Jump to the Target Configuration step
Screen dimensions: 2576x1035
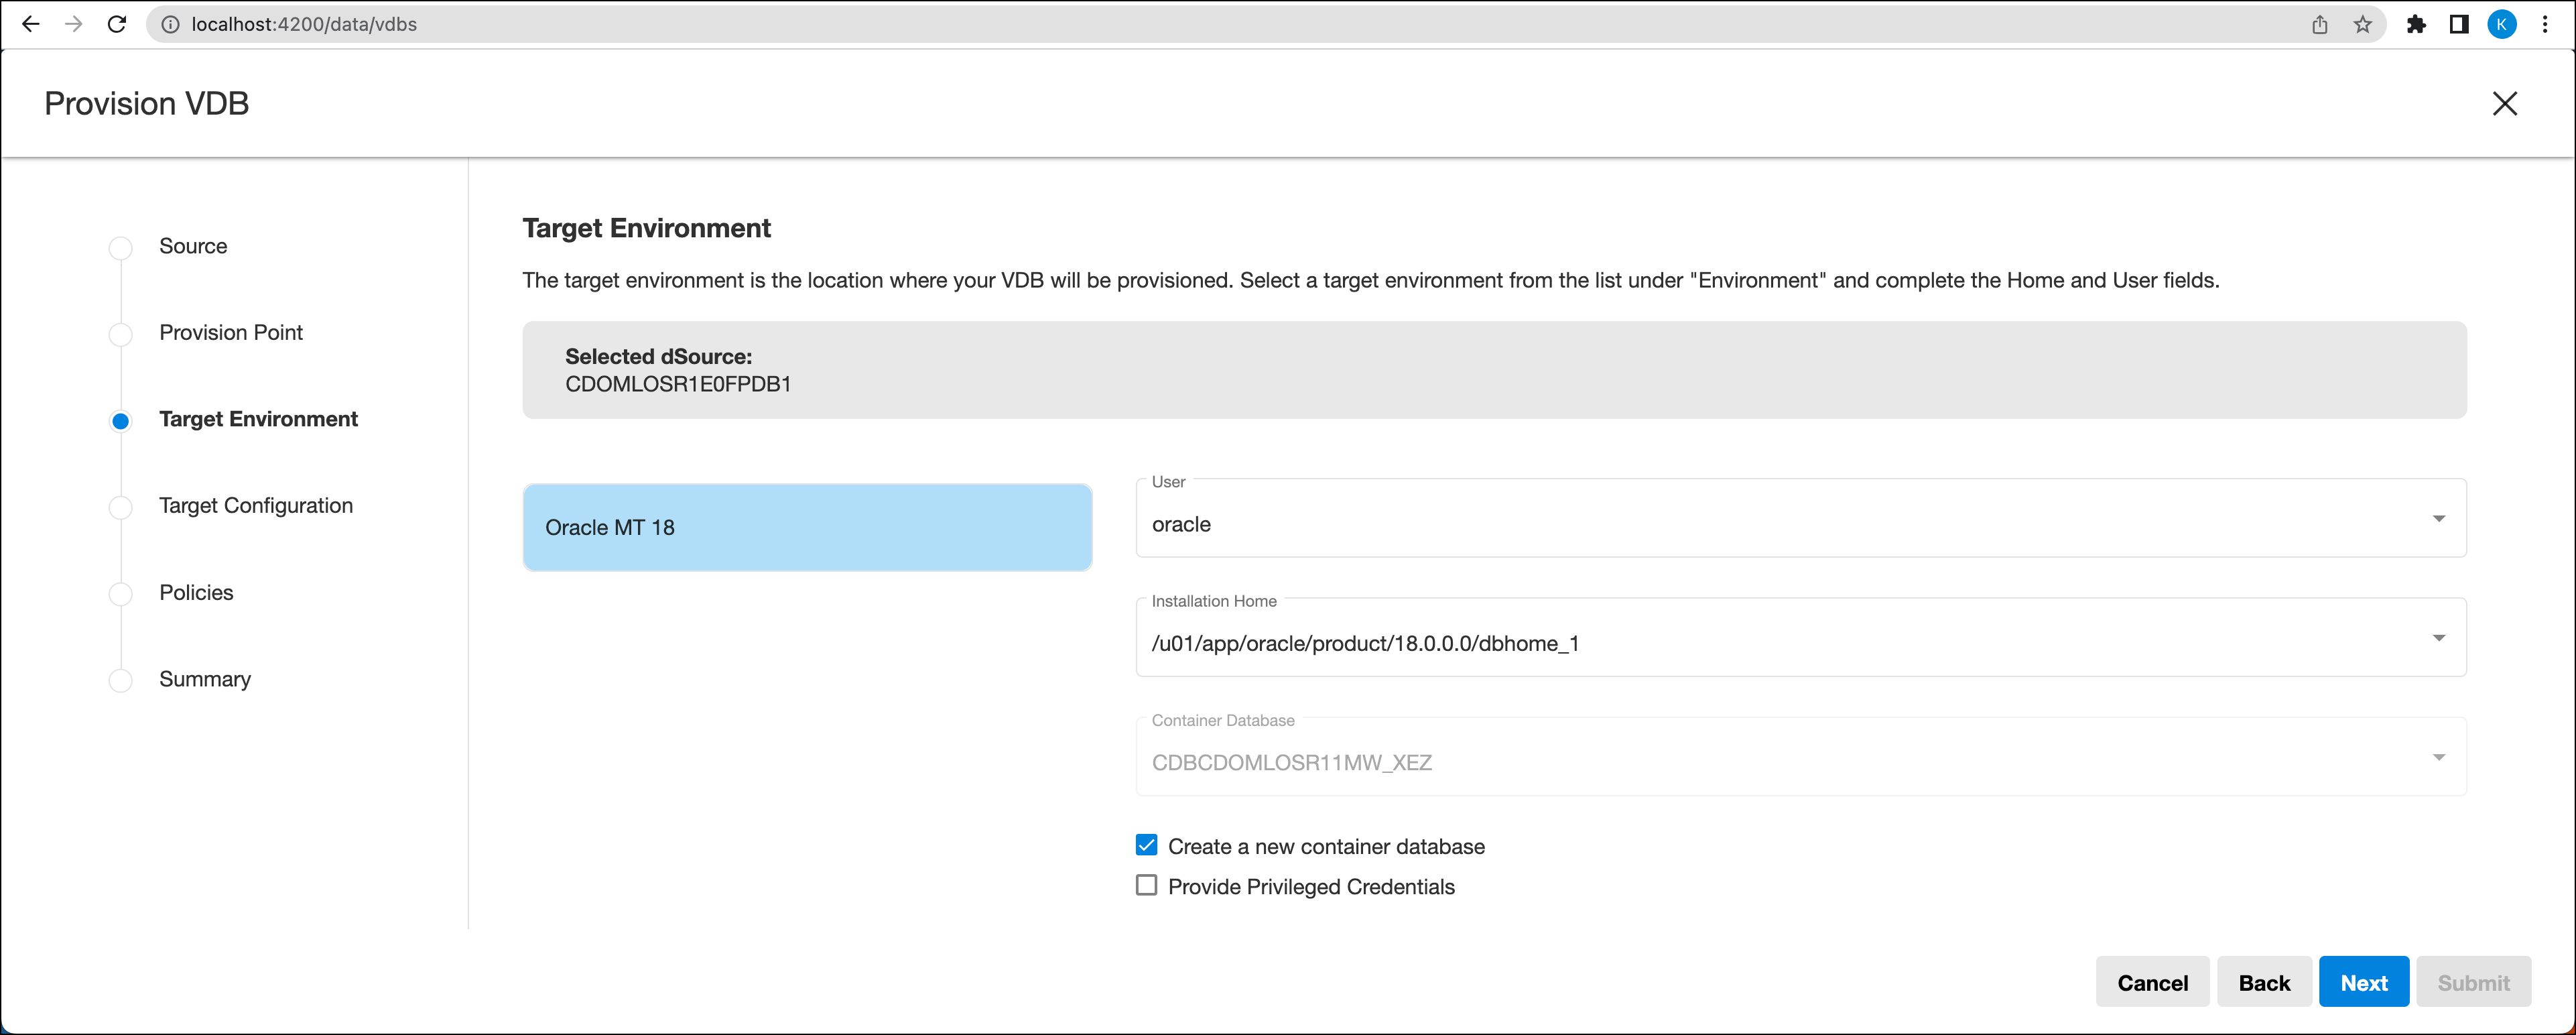pyautogui.click(x=255, y=506)
